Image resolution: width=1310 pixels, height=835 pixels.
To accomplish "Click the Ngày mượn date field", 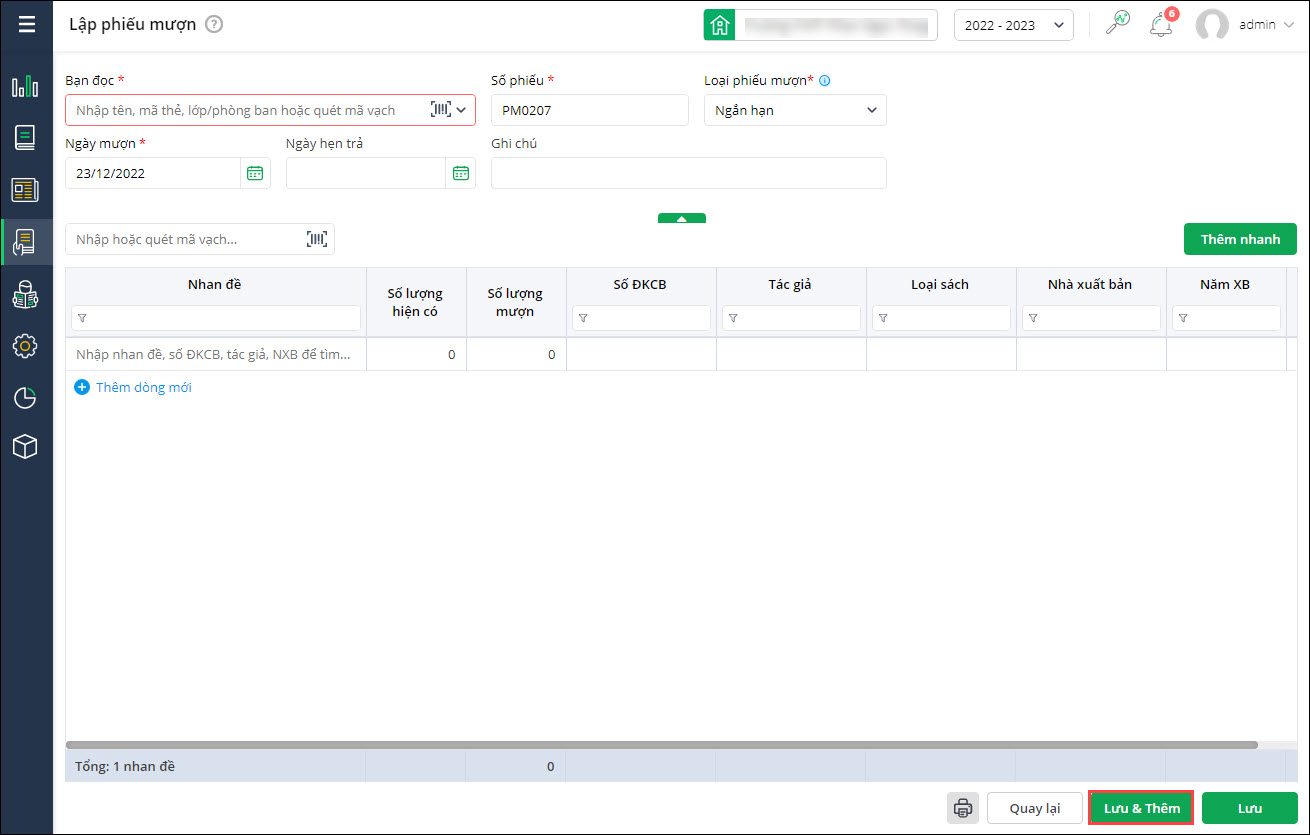I will click(x=153, y=173).
